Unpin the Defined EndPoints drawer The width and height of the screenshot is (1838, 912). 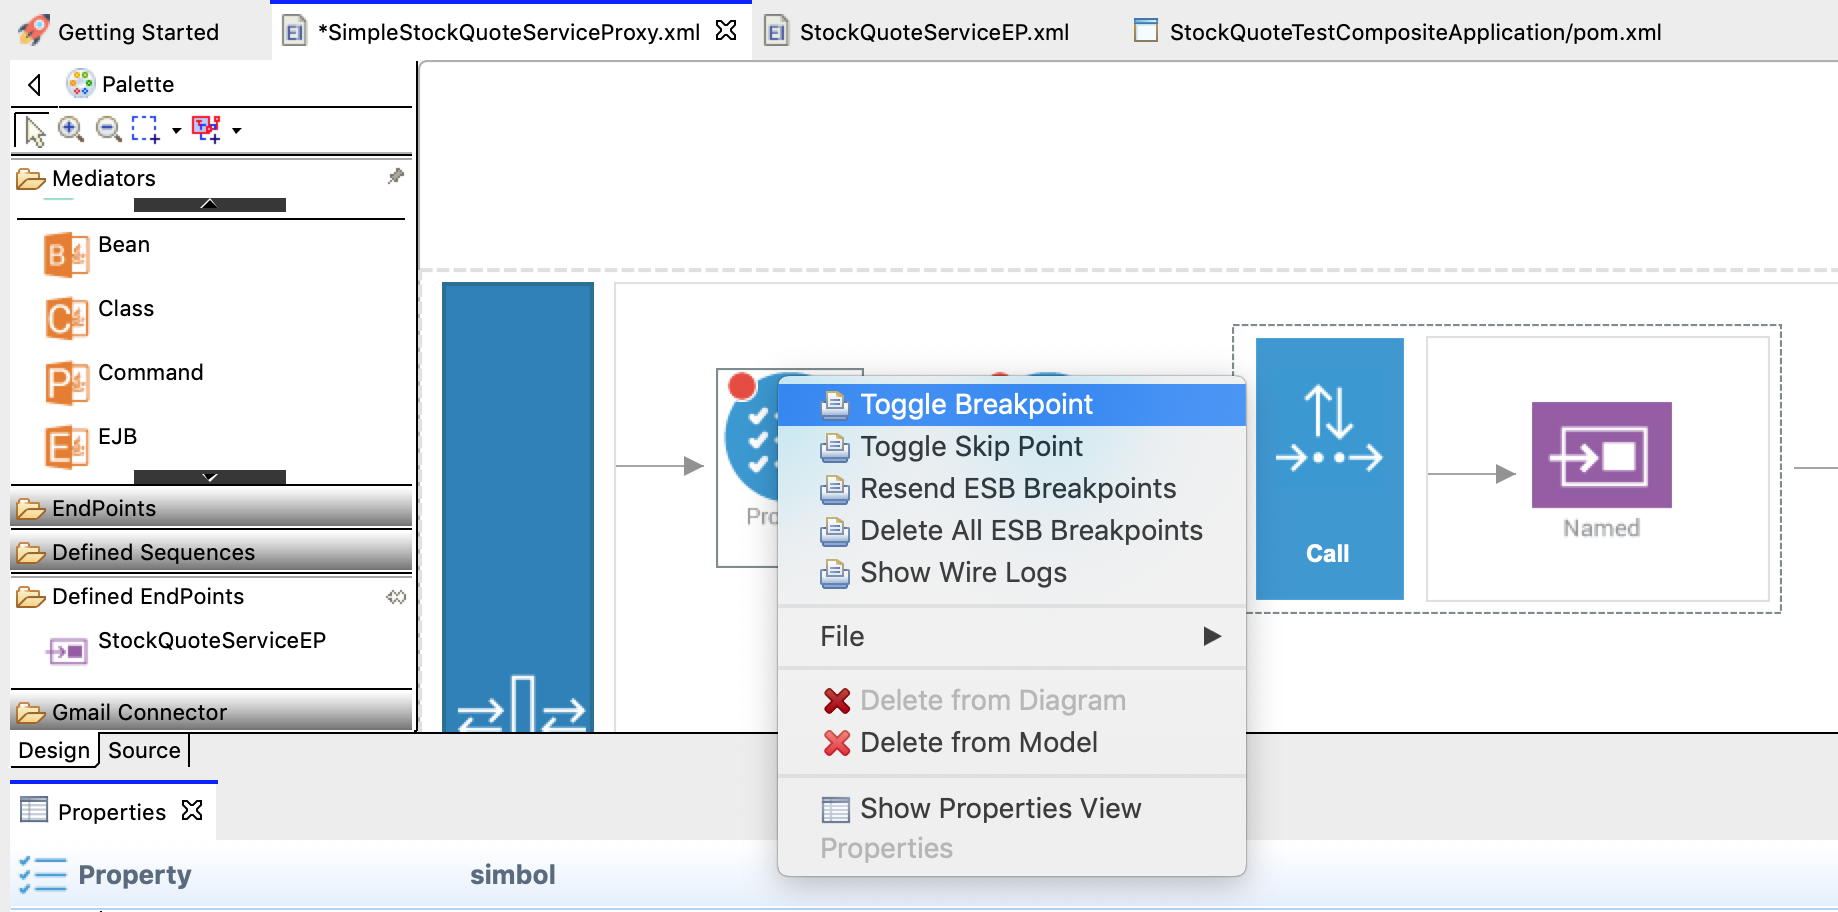pos(396,597)
